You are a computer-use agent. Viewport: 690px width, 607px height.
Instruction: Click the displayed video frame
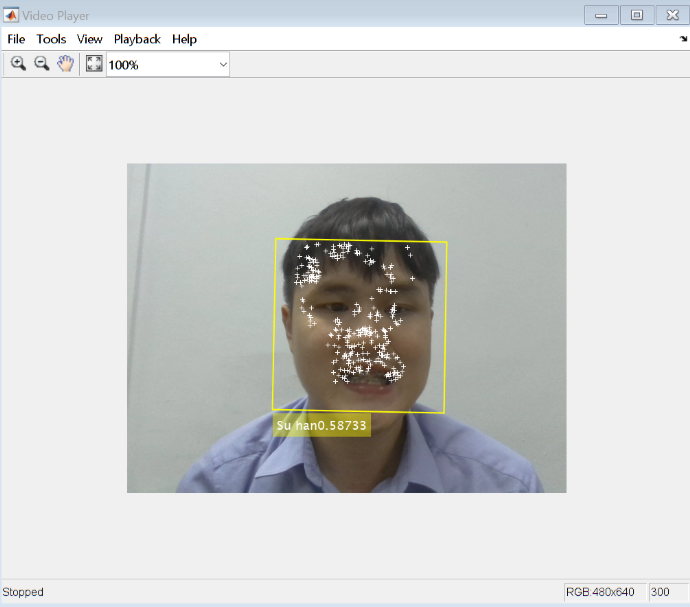pos(346,328)
